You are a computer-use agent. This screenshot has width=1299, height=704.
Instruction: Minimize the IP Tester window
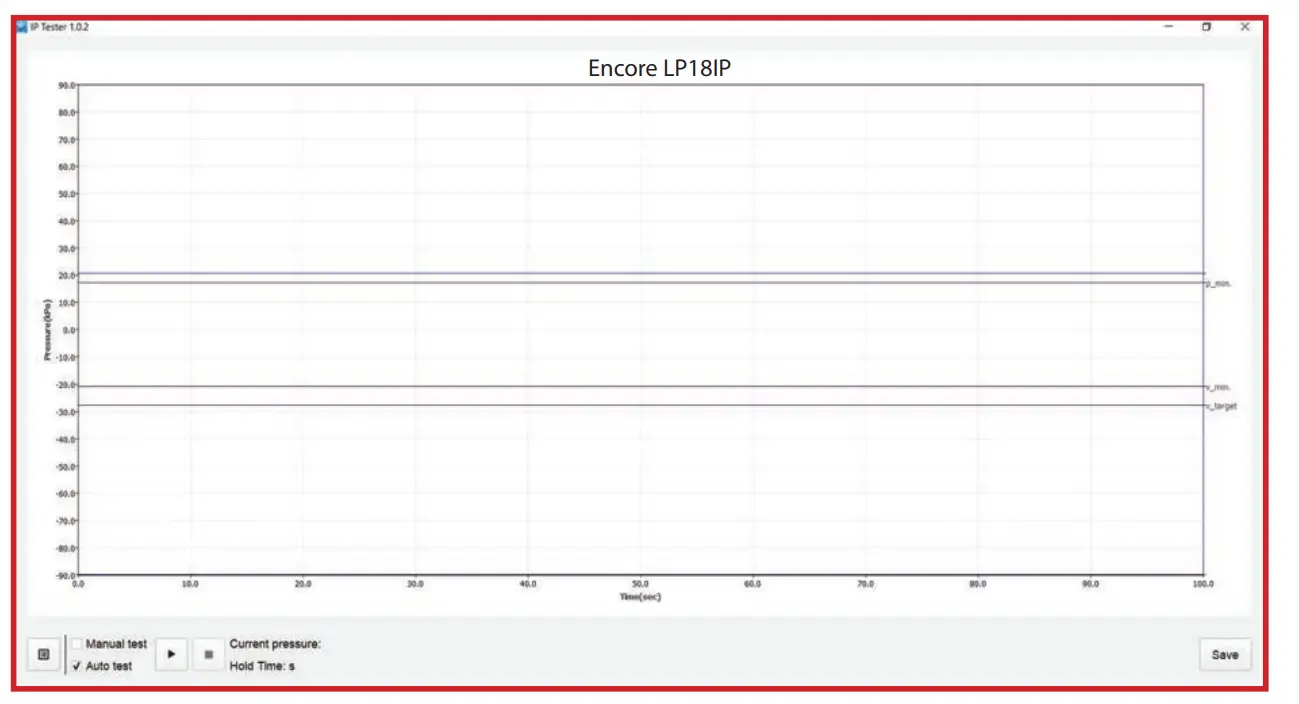pyautogui.click(x=1168, y=27)
